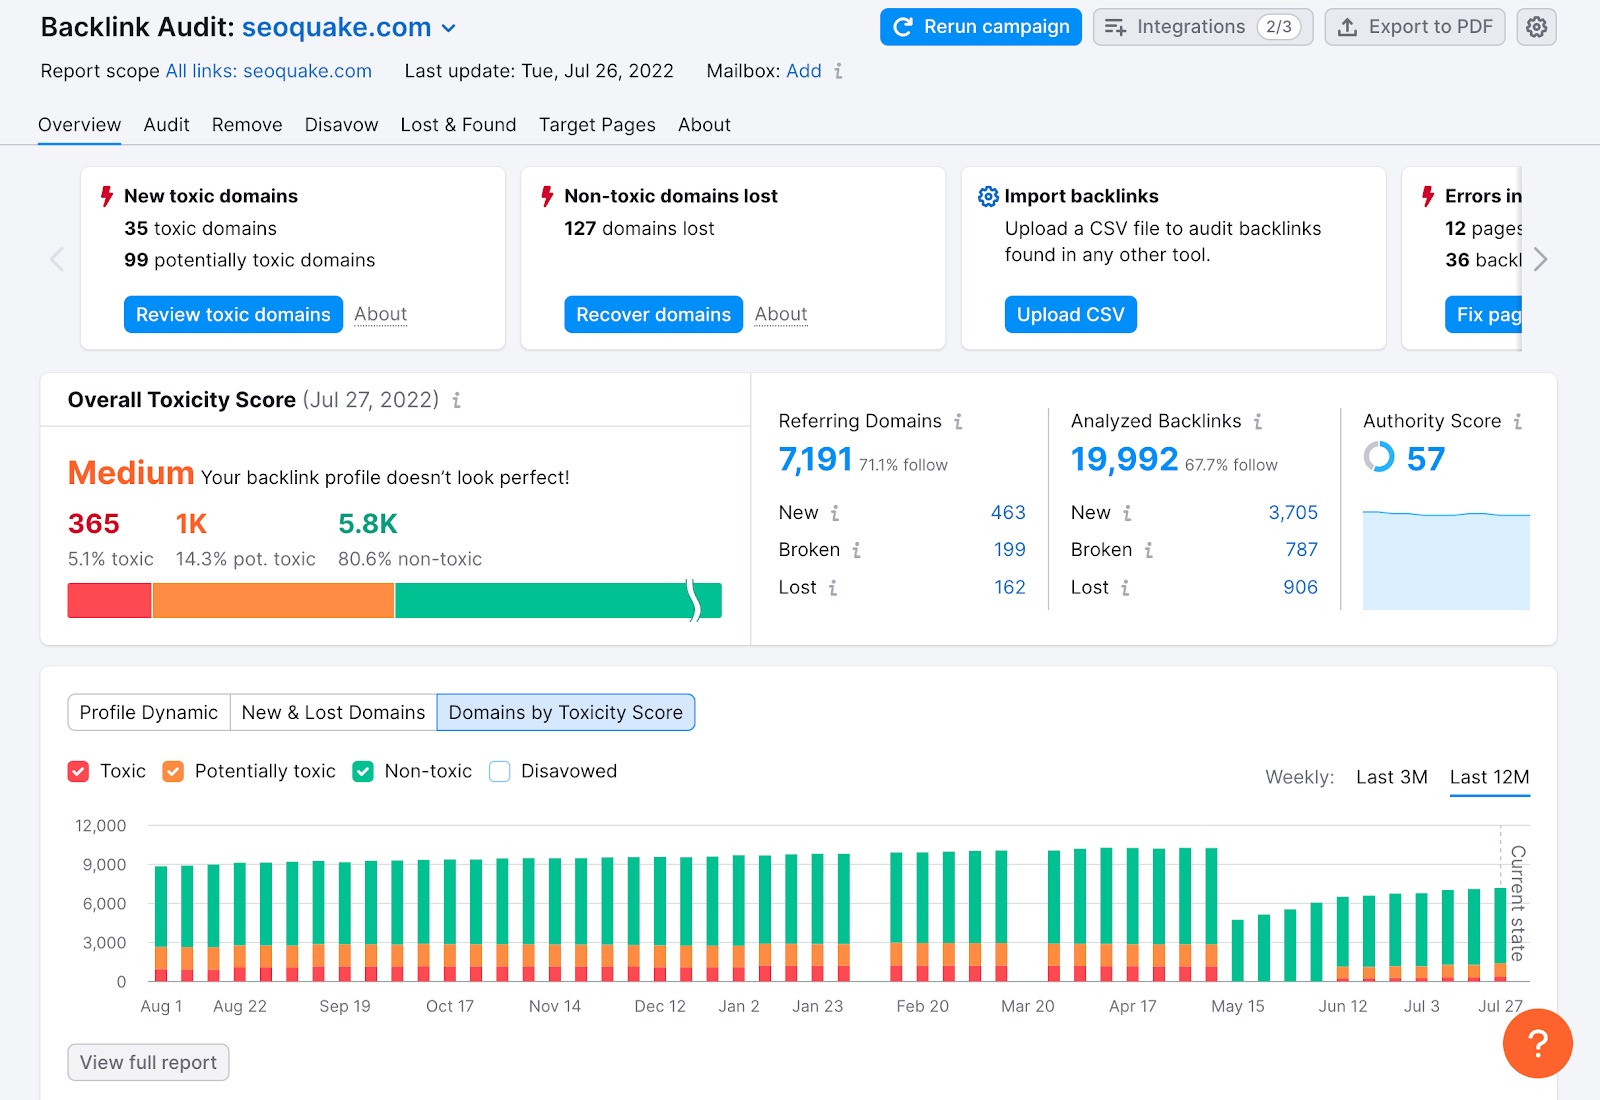Click the orange help question mark button
Screen dimensions: 1600x1100
(x=1537, y=1043)
